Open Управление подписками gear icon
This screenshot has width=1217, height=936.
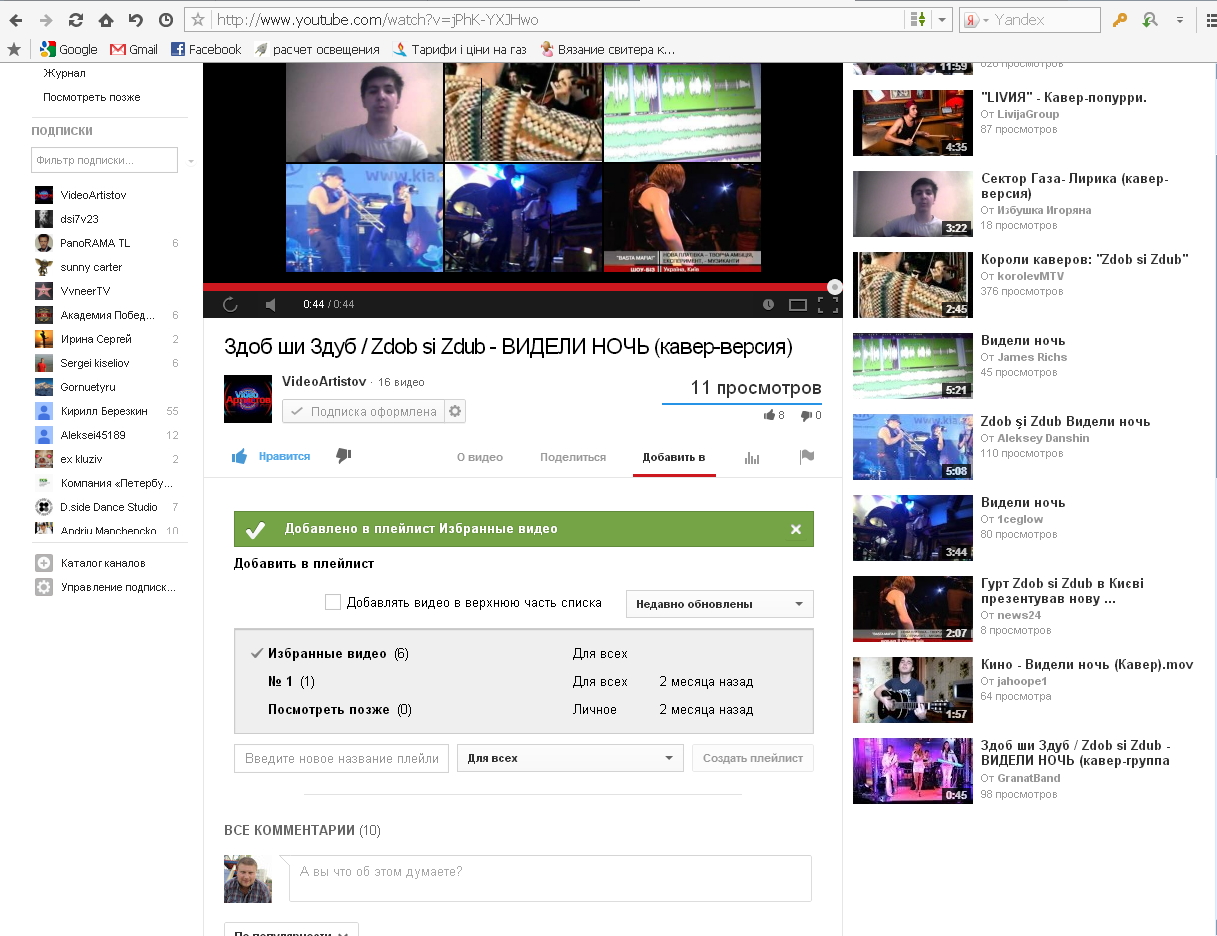coord(43,587)
